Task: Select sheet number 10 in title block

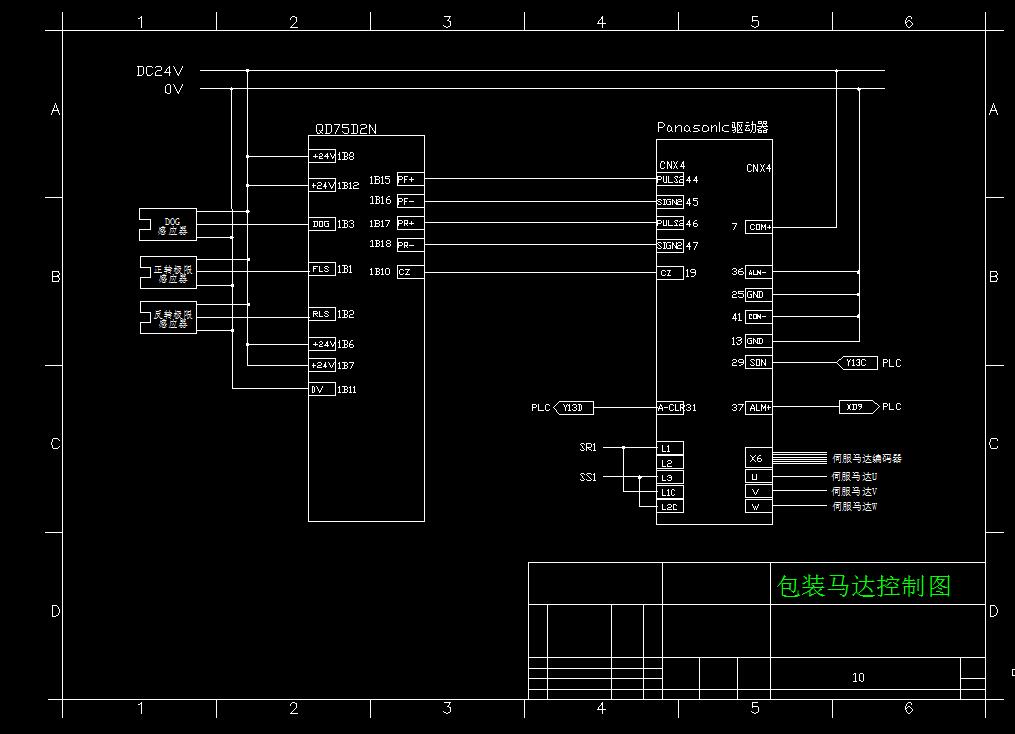Action: (858, 678)
